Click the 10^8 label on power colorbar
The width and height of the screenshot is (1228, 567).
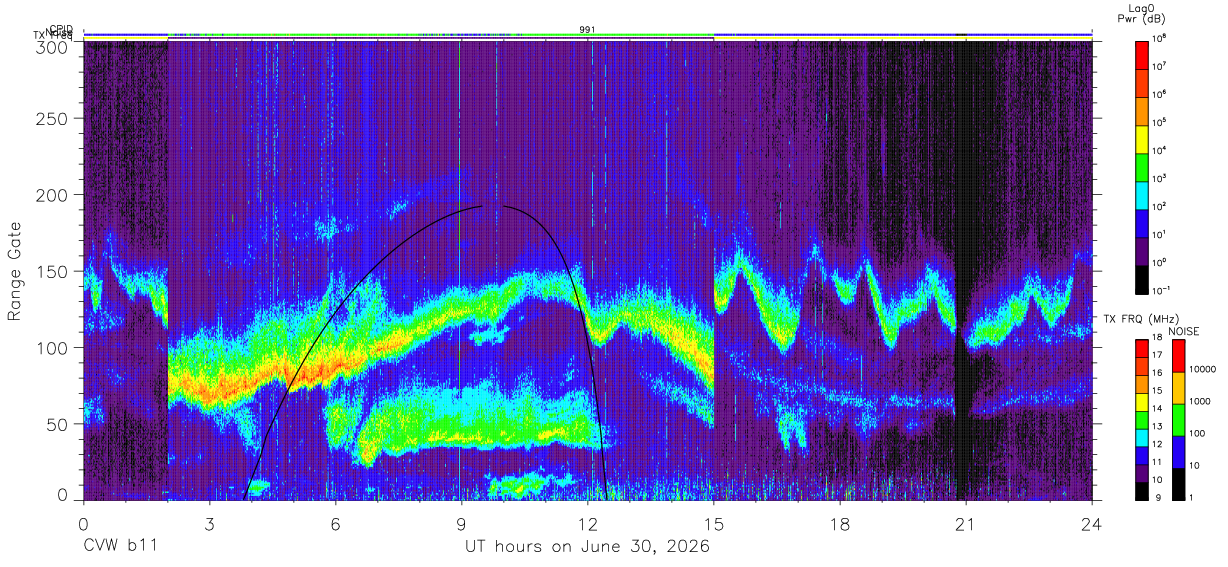point(1161,39)
